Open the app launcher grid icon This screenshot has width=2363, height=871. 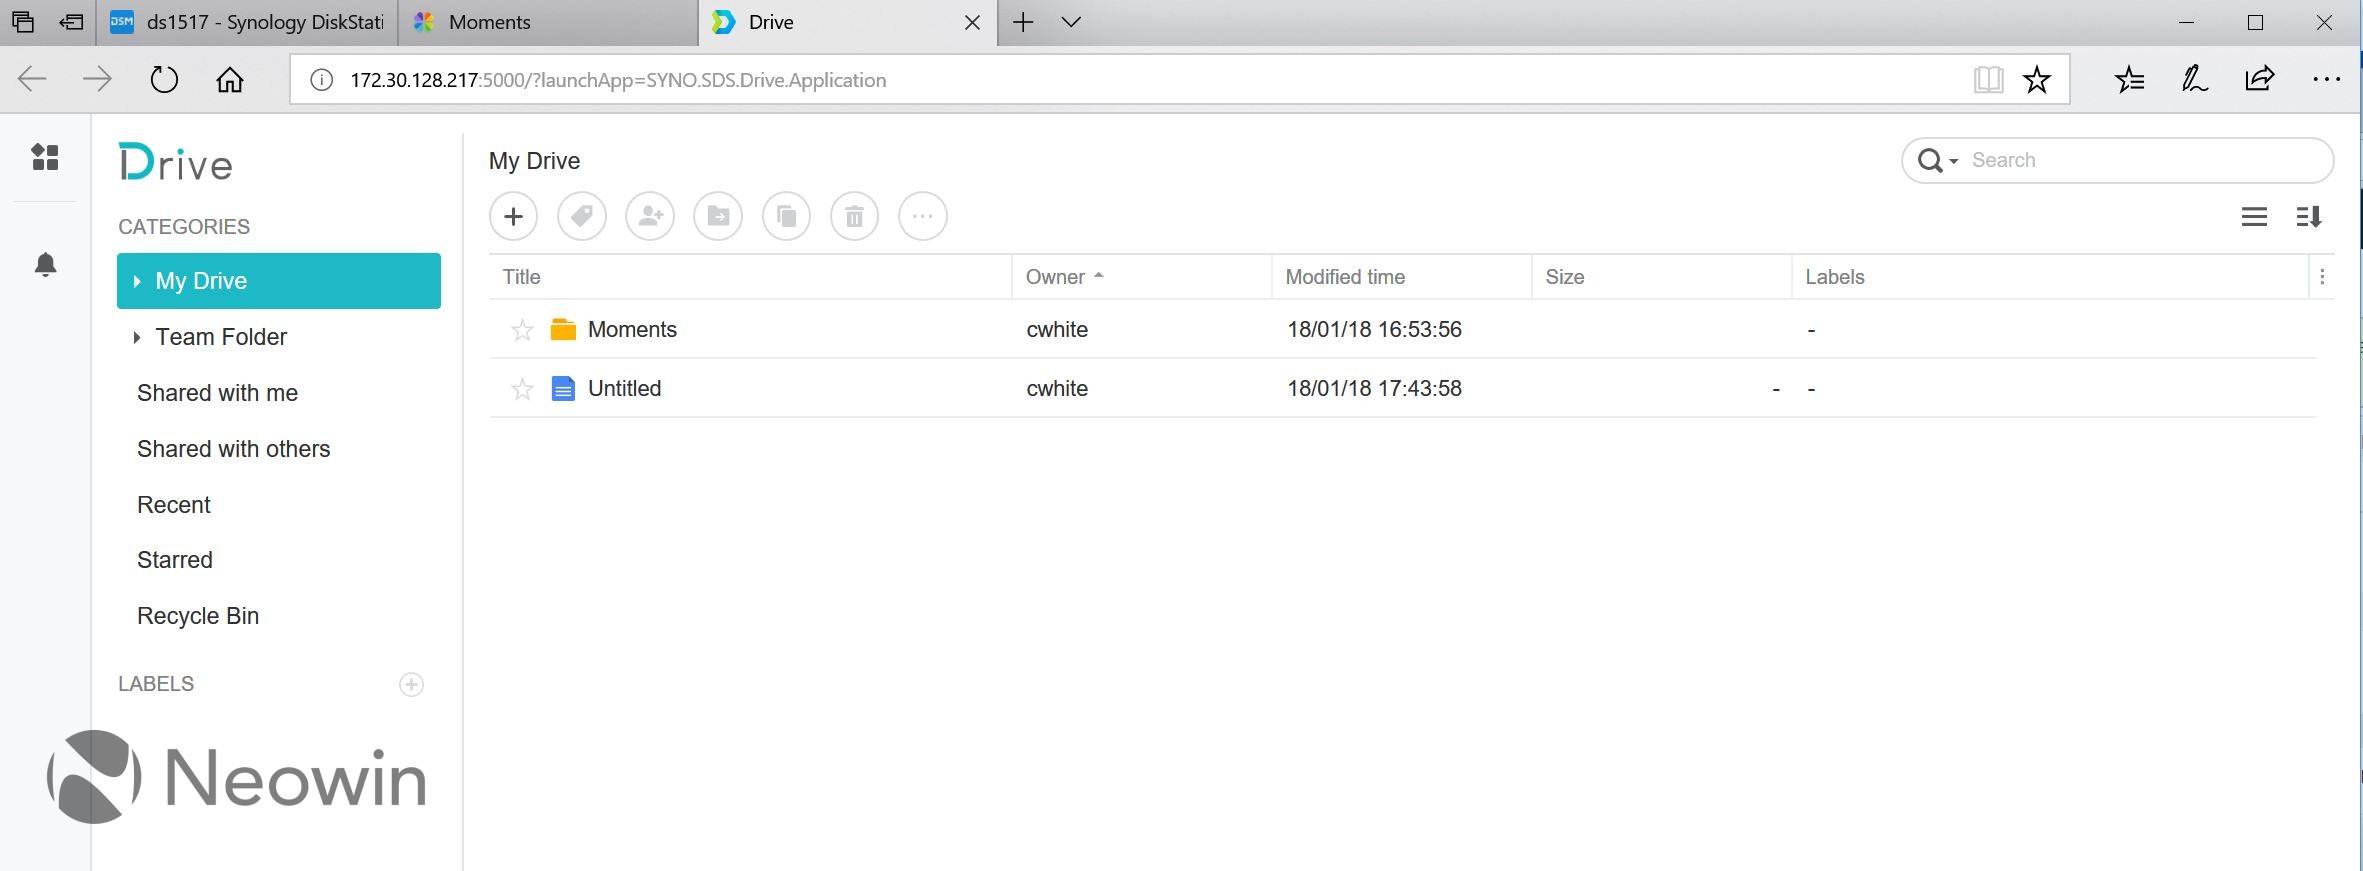point(45,157)
